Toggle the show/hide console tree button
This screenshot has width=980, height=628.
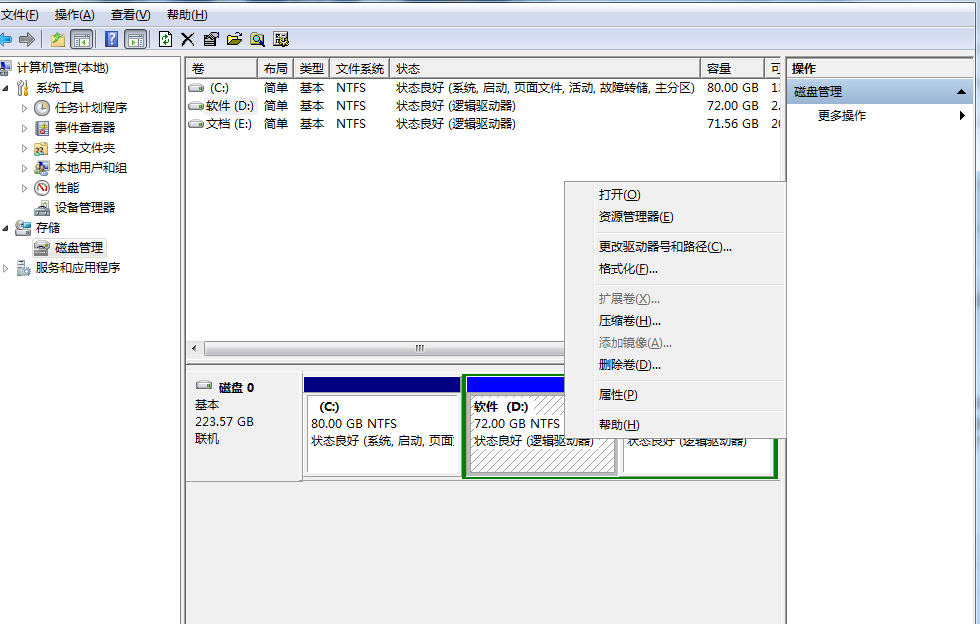(81, 39)
